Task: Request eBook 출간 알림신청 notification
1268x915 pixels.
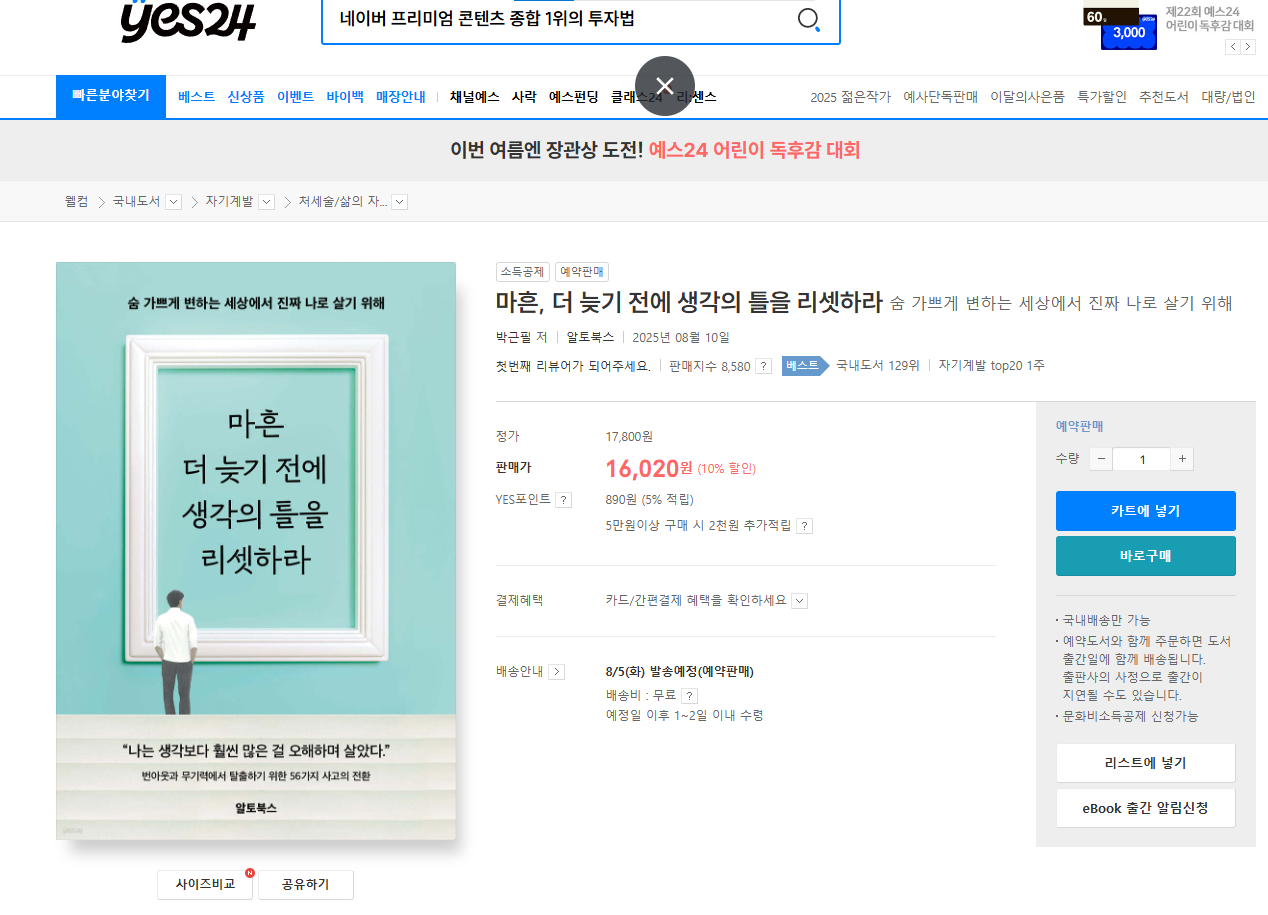Action: click(1145, 808)
